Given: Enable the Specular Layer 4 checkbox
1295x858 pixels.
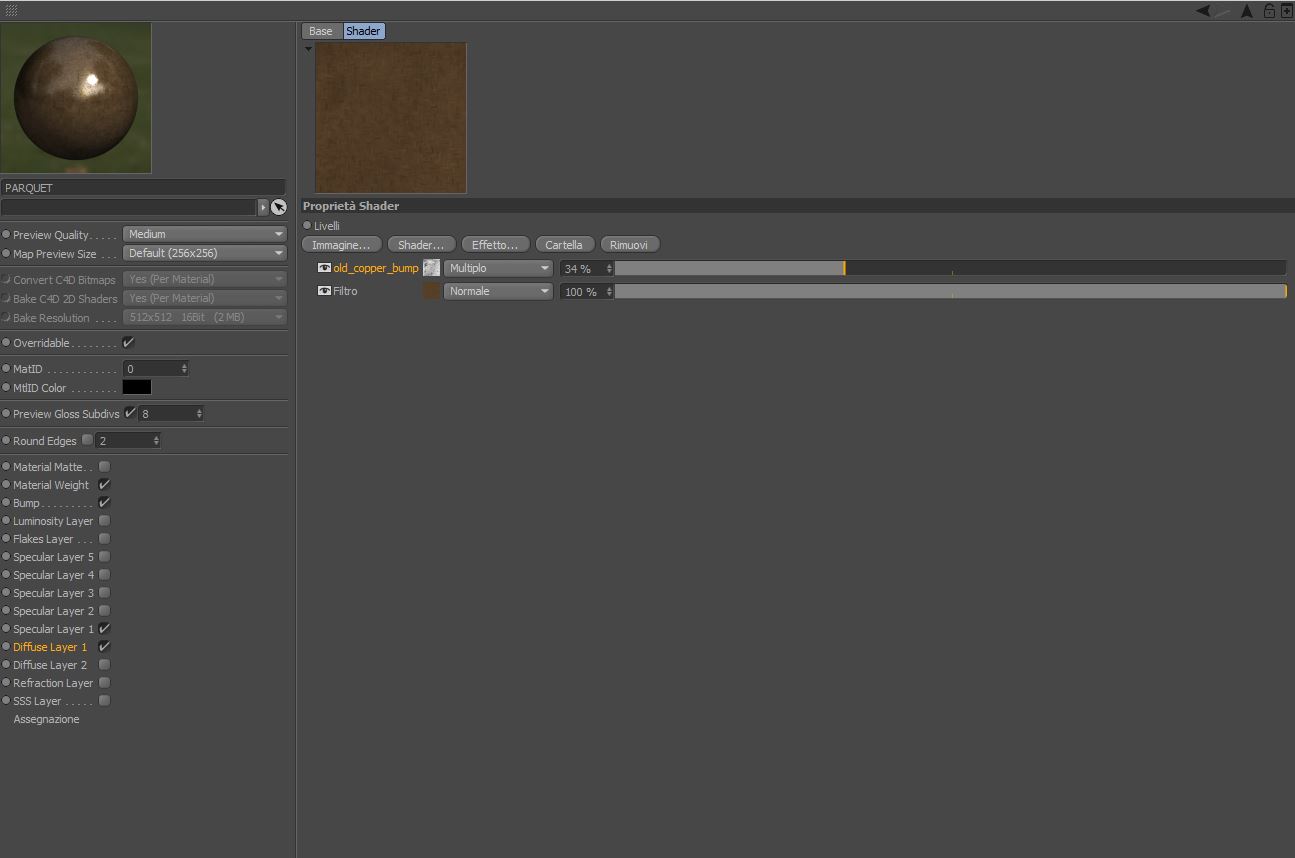Looking at the screenshot, I should click(104, 575).
